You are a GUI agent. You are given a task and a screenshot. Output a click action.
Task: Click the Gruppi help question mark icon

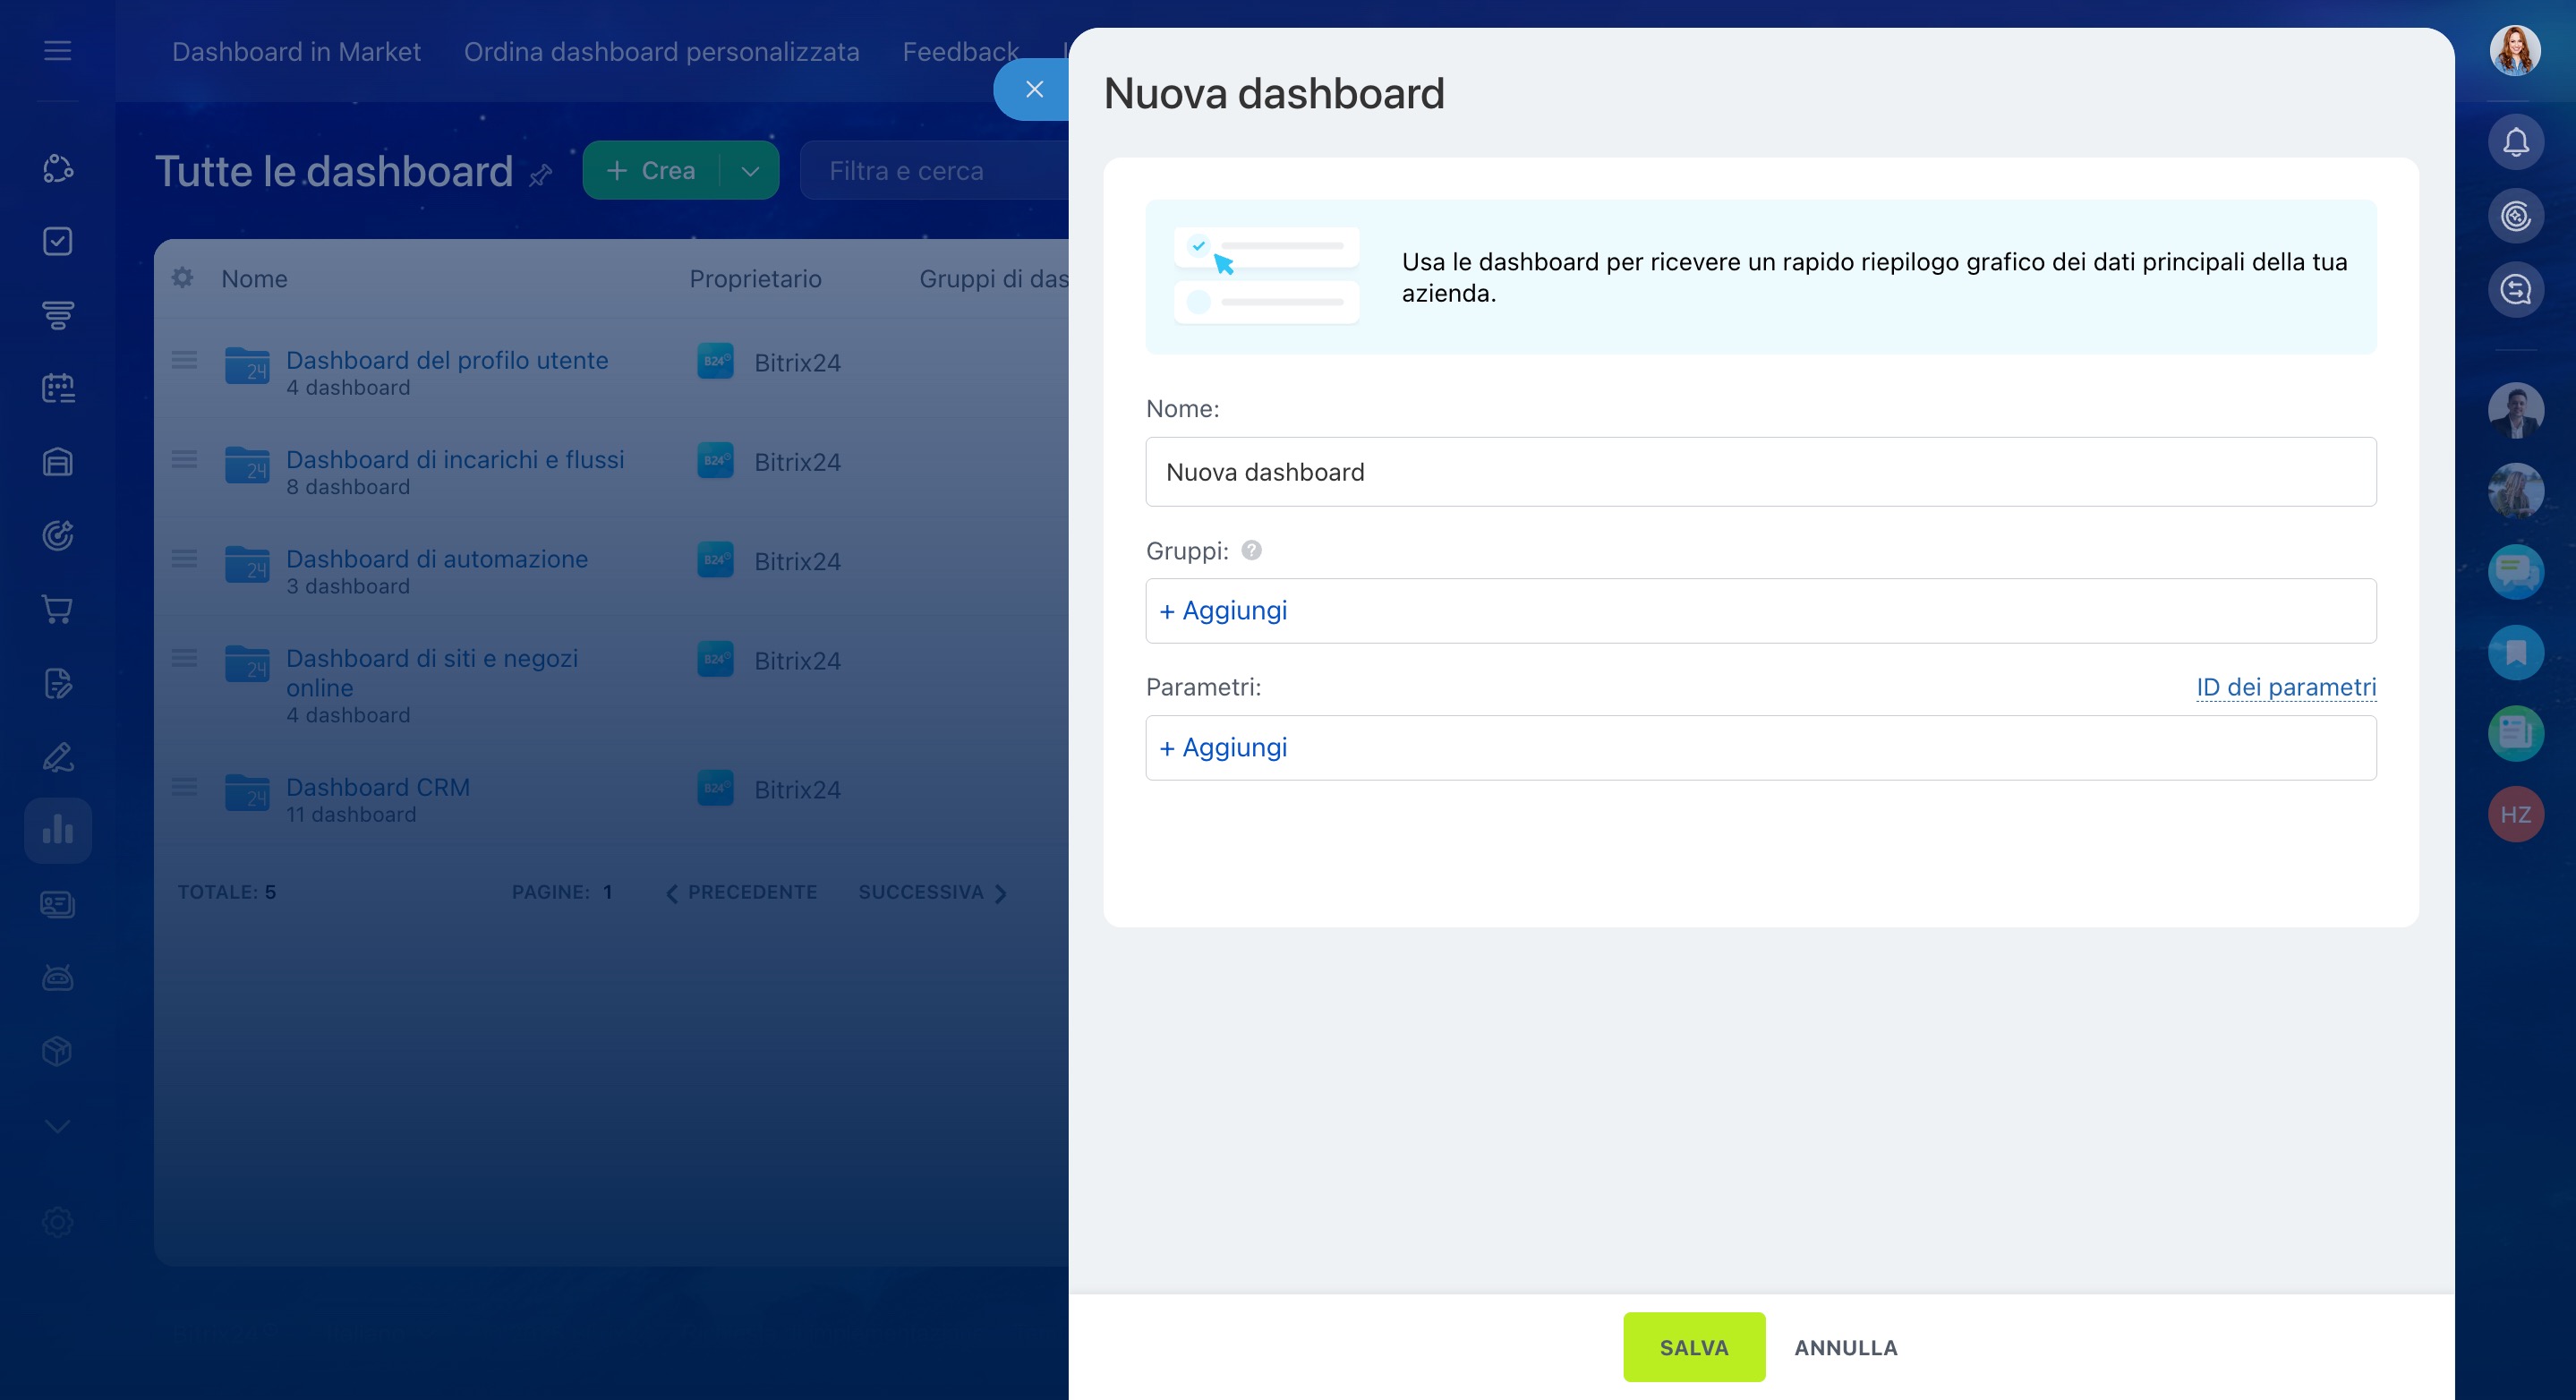click(x=1251, y=550)
